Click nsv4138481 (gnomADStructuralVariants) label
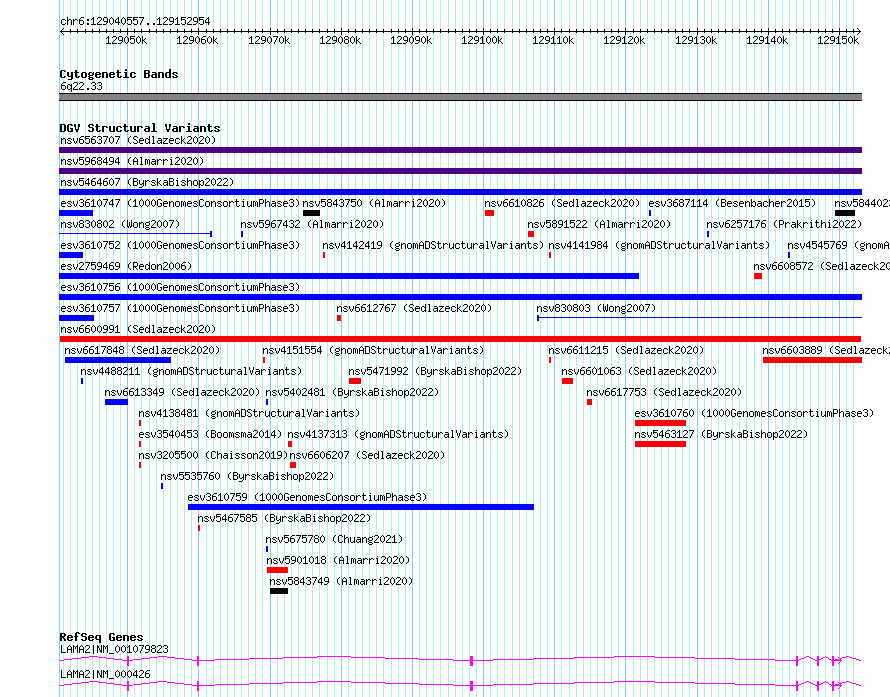The image size is (890, 697). (x=249, y=413)
